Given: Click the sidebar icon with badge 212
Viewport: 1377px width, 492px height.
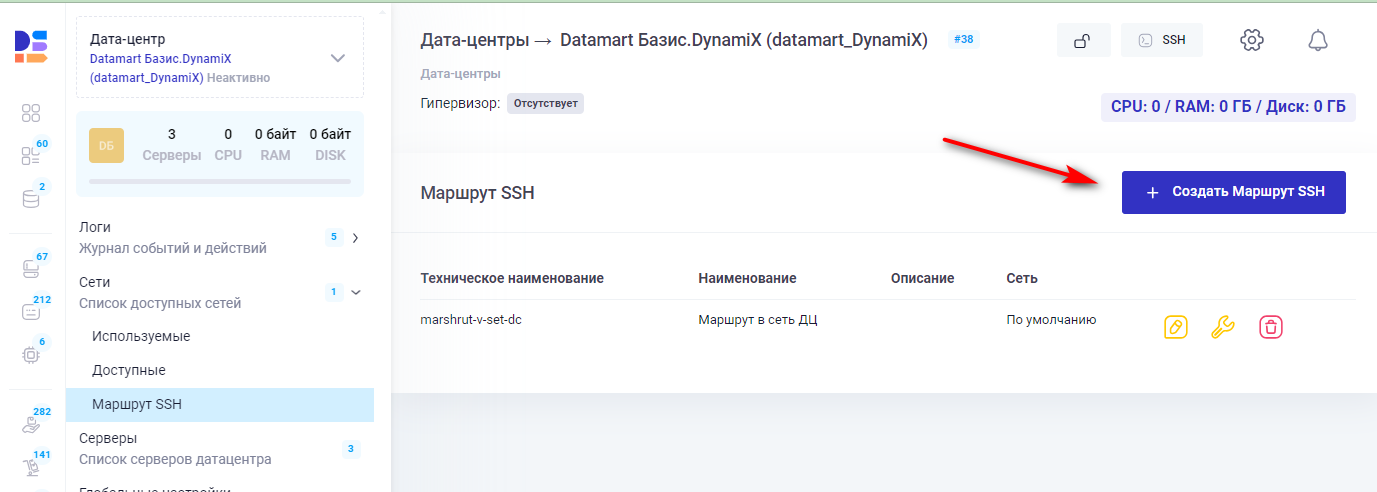Looking at the screenshot, I should 31,311.
